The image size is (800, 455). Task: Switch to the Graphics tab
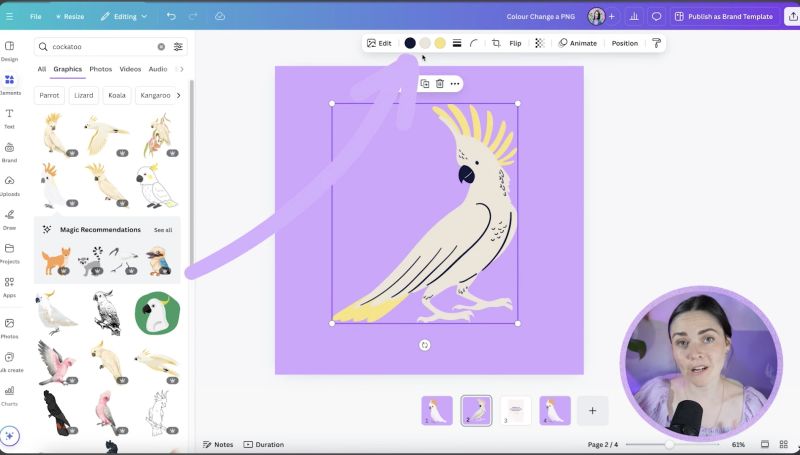[67, 69]
